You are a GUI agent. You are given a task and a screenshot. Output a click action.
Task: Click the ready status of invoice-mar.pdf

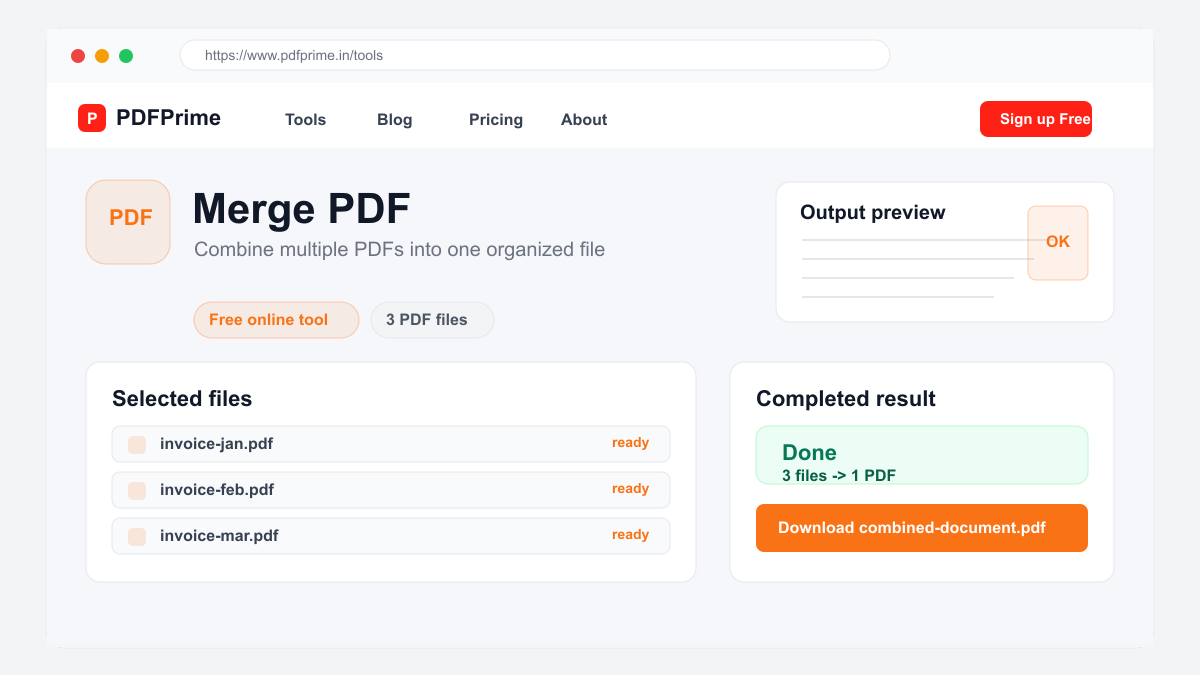click(x=631, y=535)
